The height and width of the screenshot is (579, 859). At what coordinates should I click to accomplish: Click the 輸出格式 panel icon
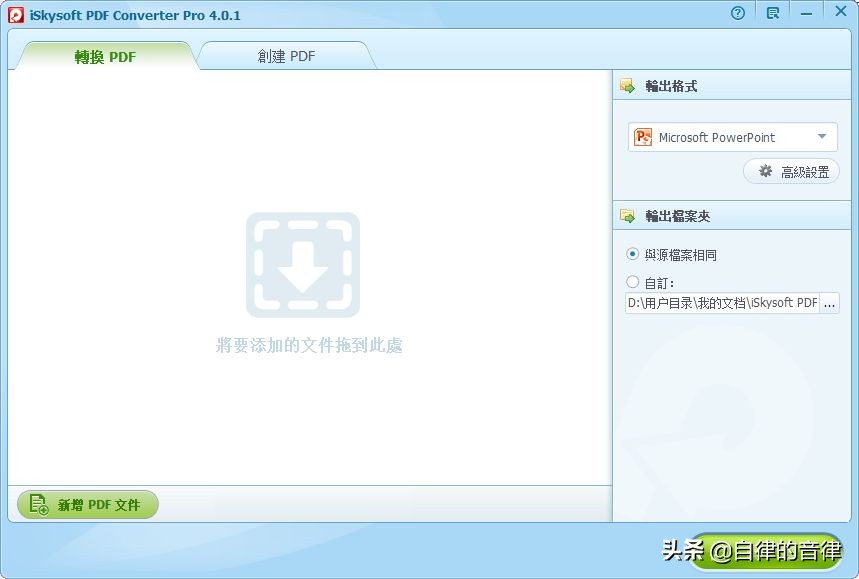click(627, 86)
